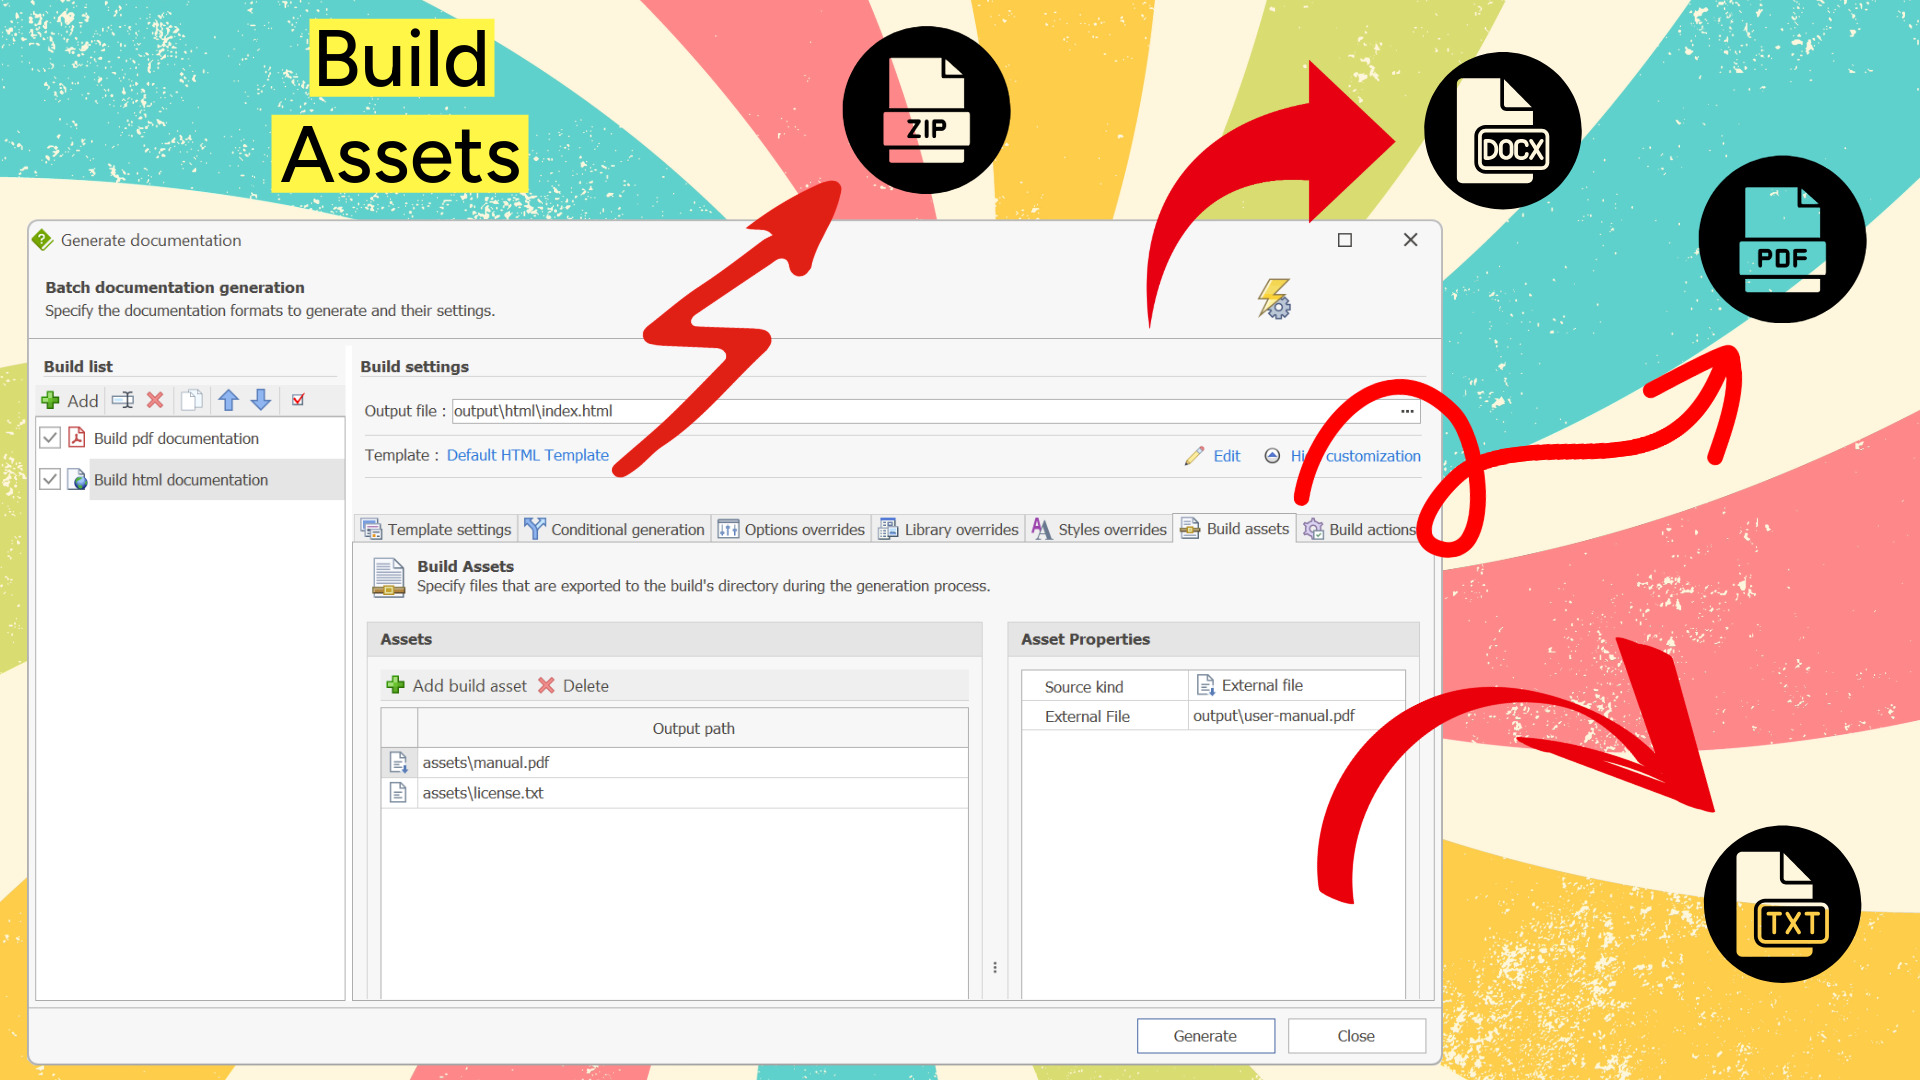The image size is (1920, 1080).
Task: Select the Build assets tab
Action: (1235, 528)
